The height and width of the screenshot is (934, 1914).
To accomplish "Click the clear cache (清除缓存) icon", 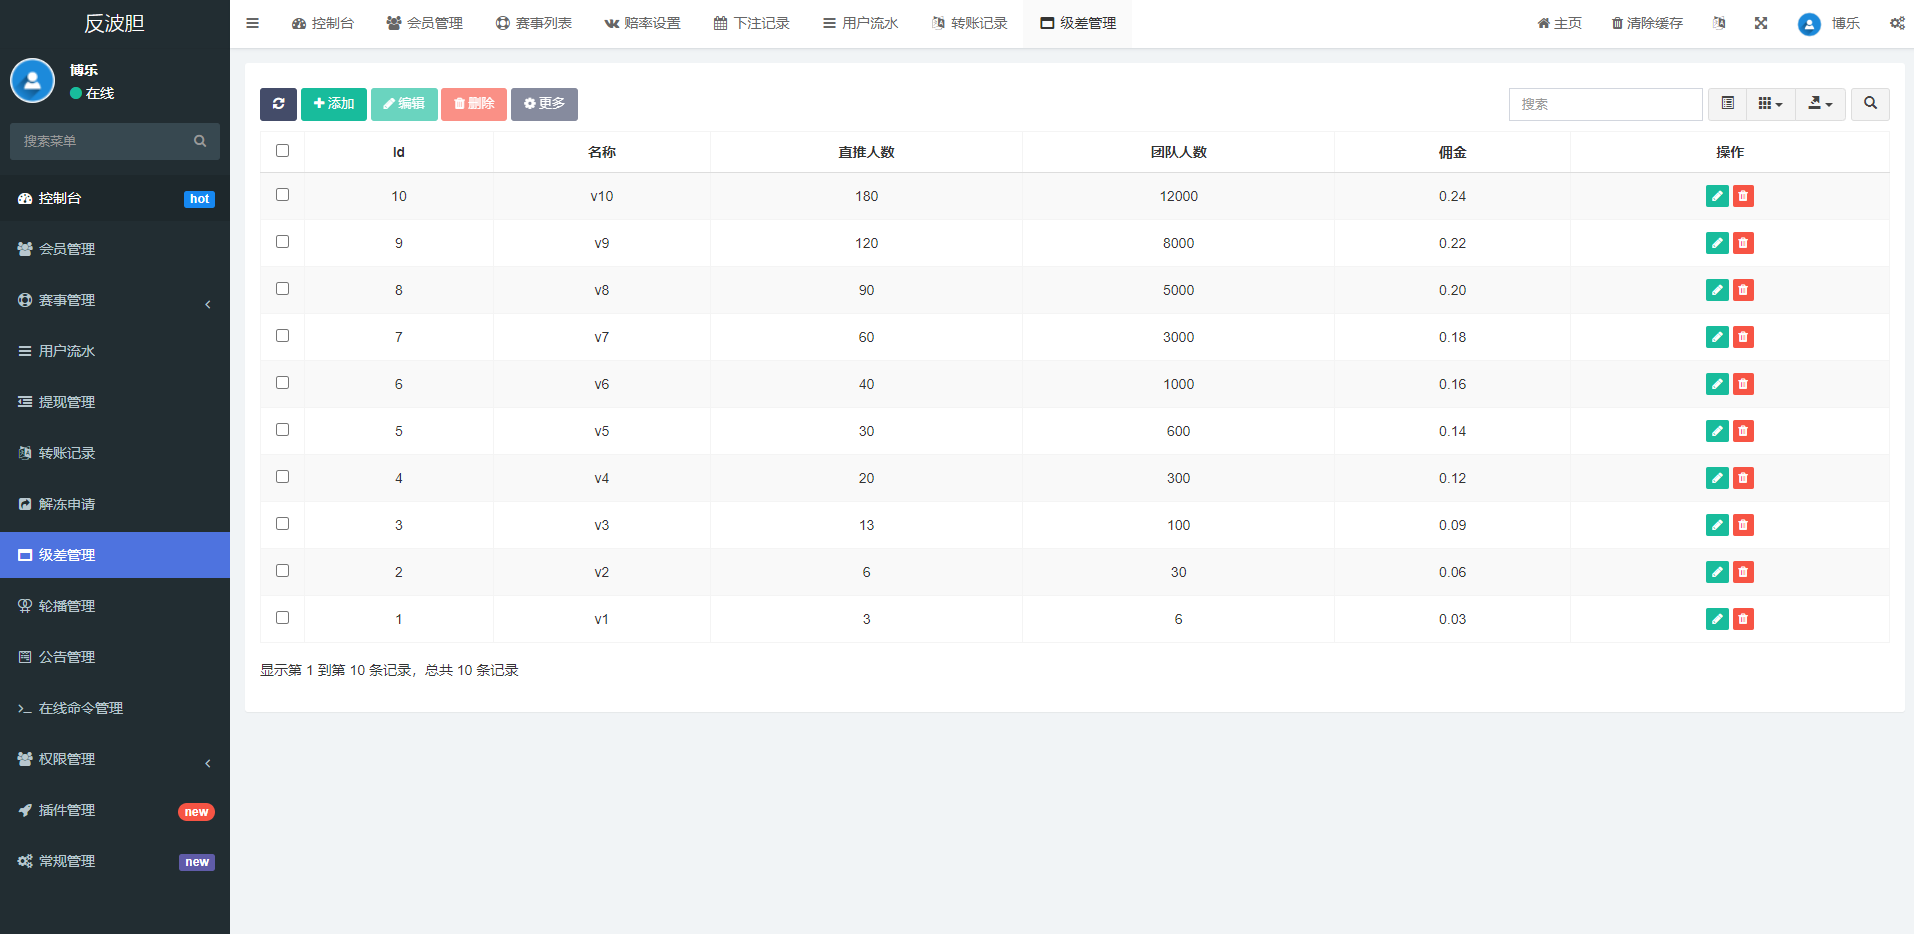I will [x=1645, y=22].
